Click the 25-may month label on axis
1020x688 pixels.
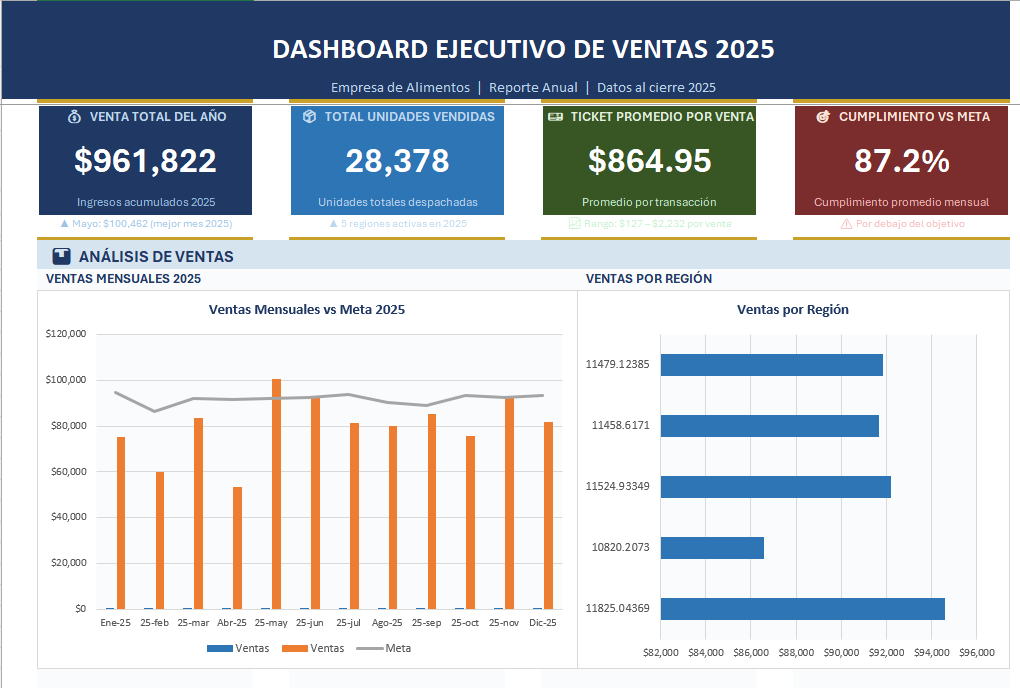(271, 623)
